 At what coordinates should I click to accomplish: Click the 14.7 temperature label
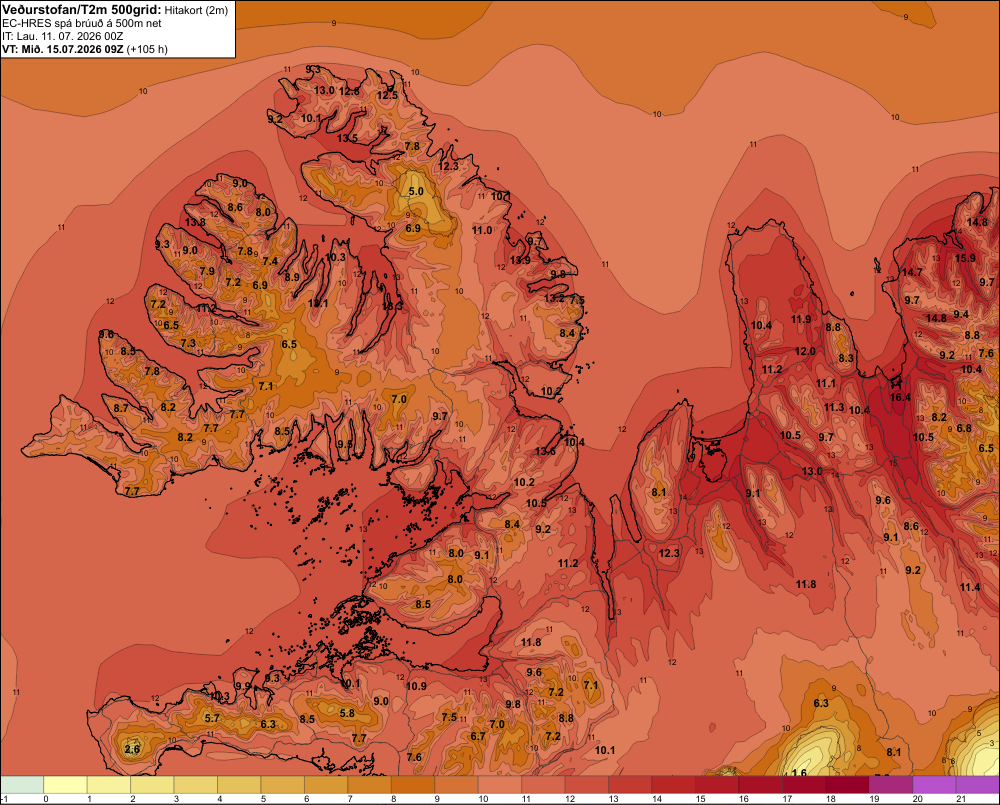(x=912, y=272)
